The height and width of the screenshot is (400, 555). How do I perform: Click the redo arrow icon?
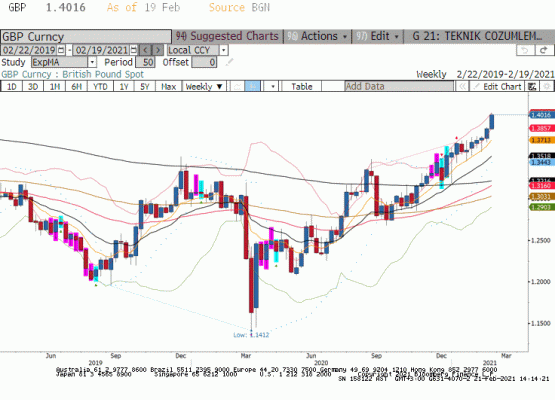click(544, 50)
